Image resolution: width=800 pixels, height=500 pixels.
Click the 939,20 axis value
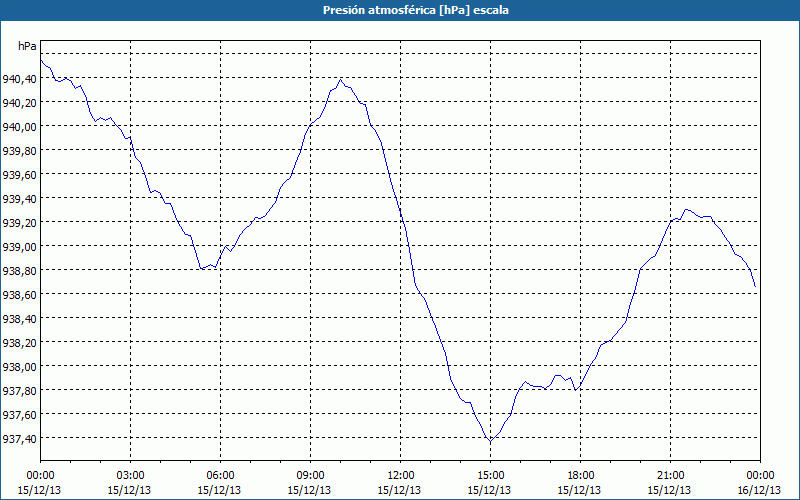[x=19, y=222]
